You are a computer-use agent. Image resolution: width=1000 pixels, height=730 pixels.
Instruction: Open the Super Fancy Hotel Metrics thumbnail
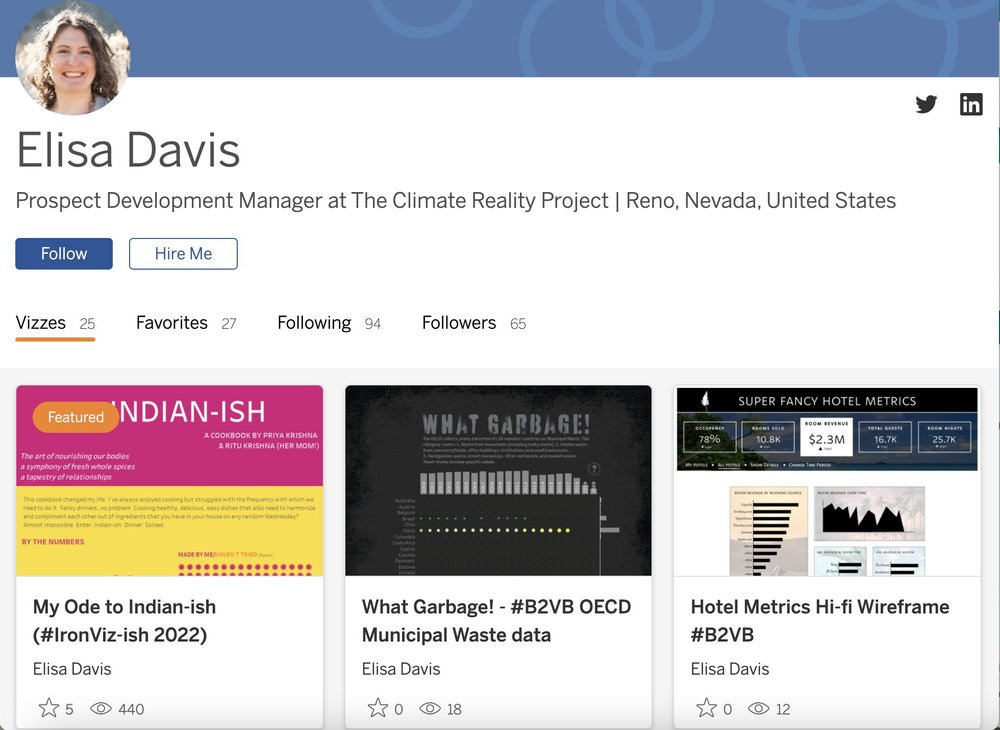pos(827,481)
